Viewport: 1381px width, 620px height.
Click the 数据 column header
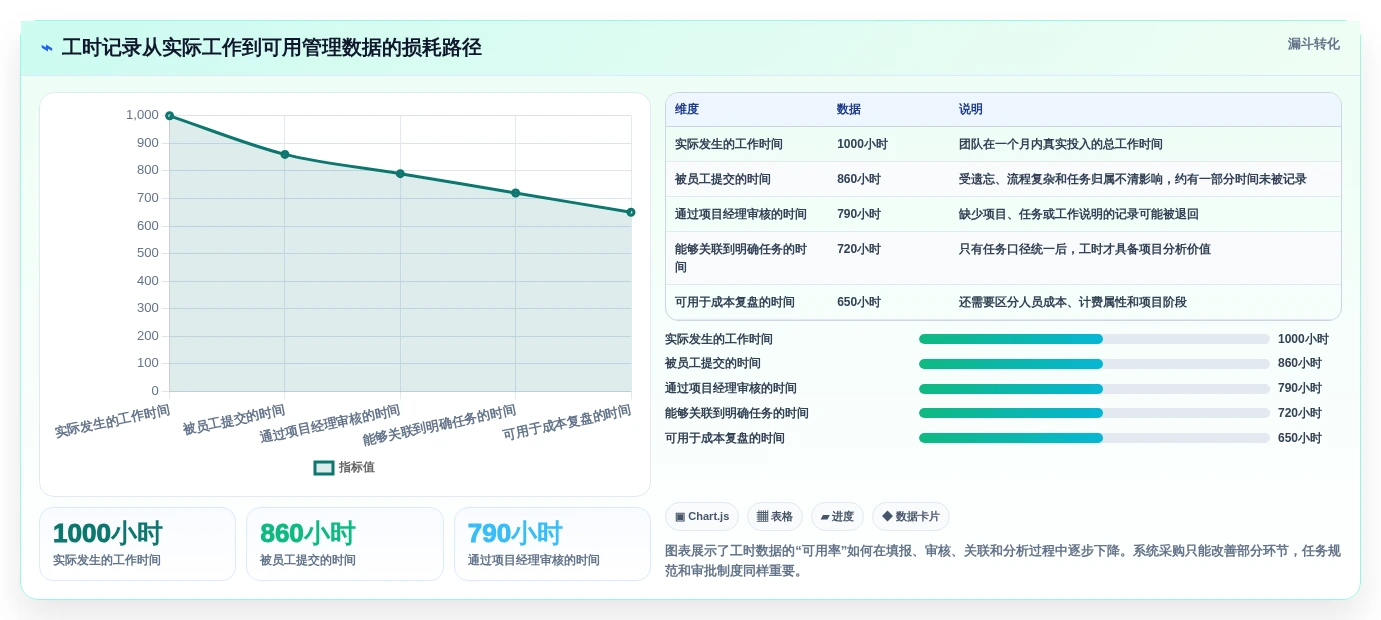[x=849, y=109]
